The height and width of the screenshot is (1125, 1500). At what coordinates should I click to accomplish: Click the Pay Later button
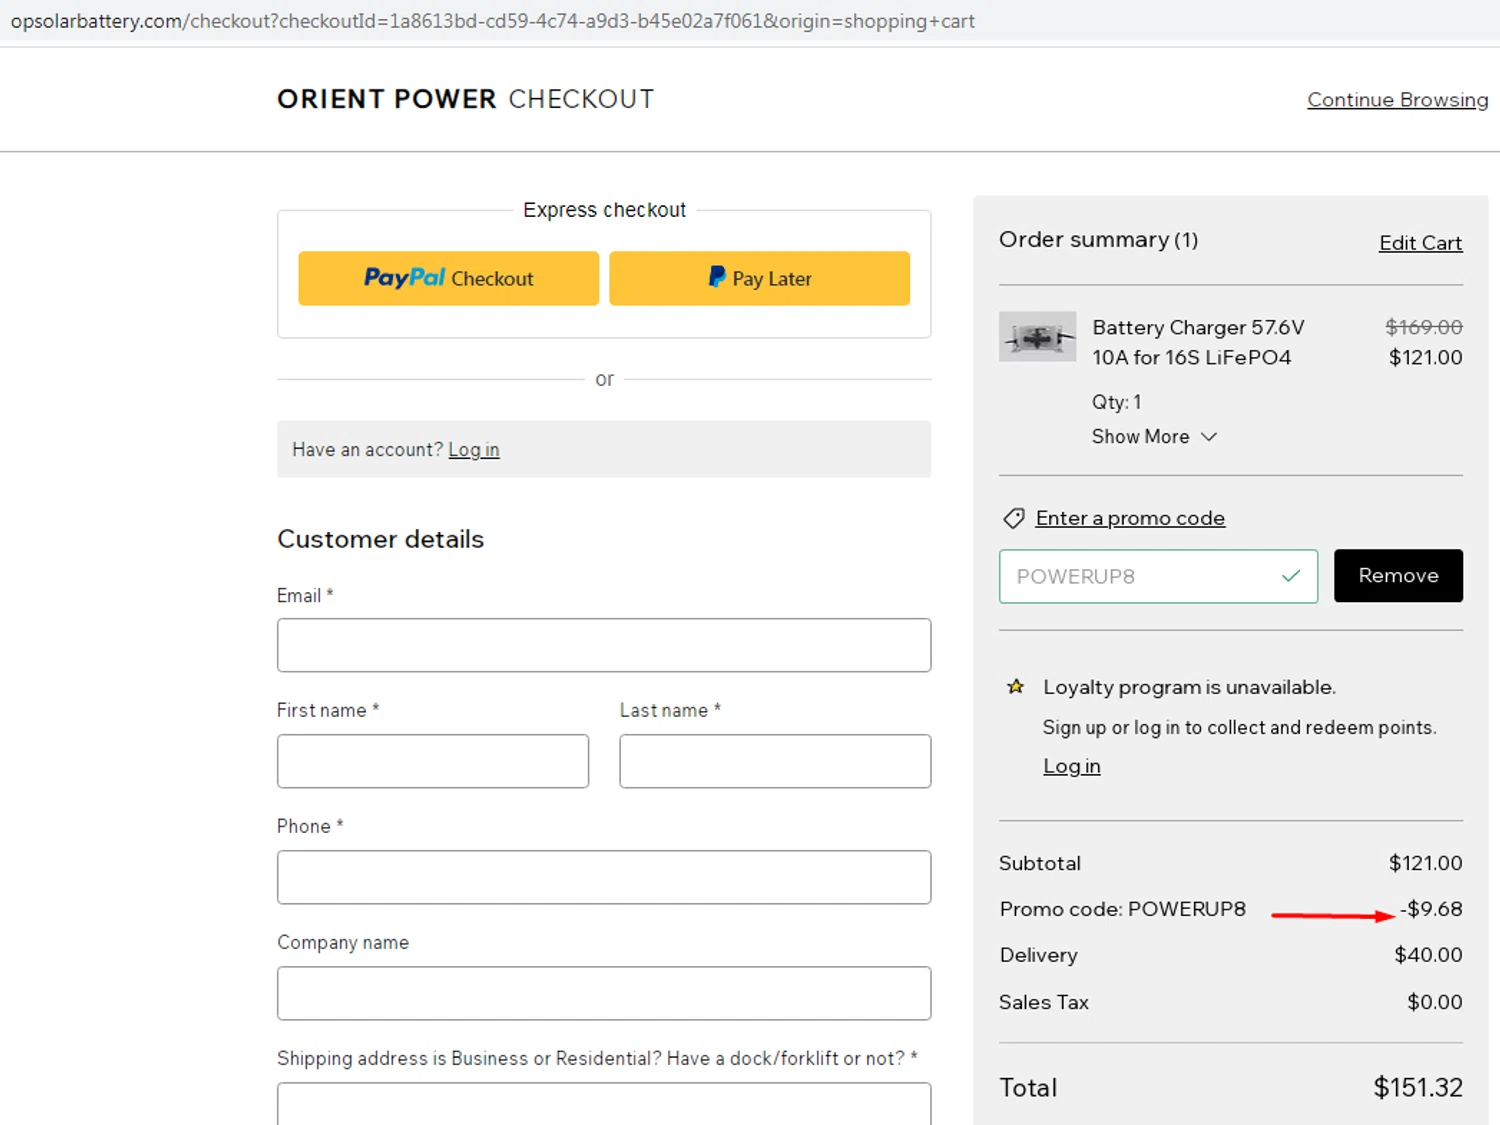coord(759,278)
